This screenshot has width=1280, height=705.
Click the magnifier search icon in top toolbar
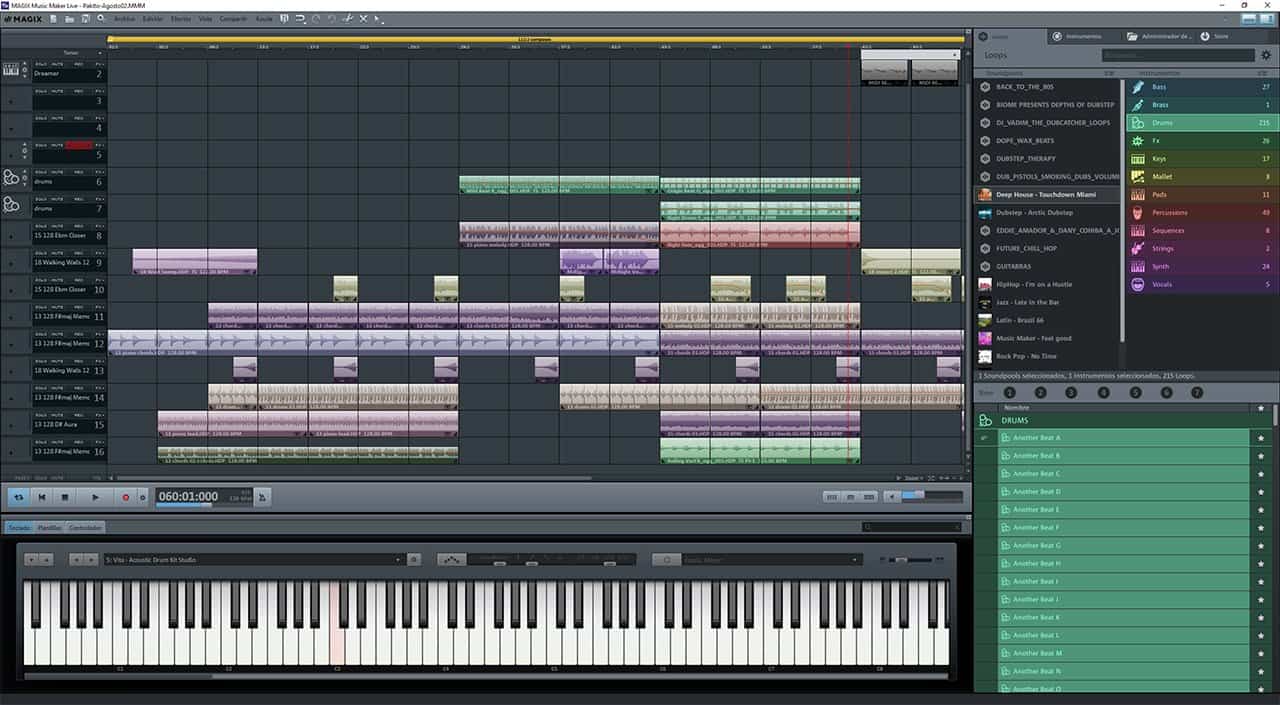[101, 19]
